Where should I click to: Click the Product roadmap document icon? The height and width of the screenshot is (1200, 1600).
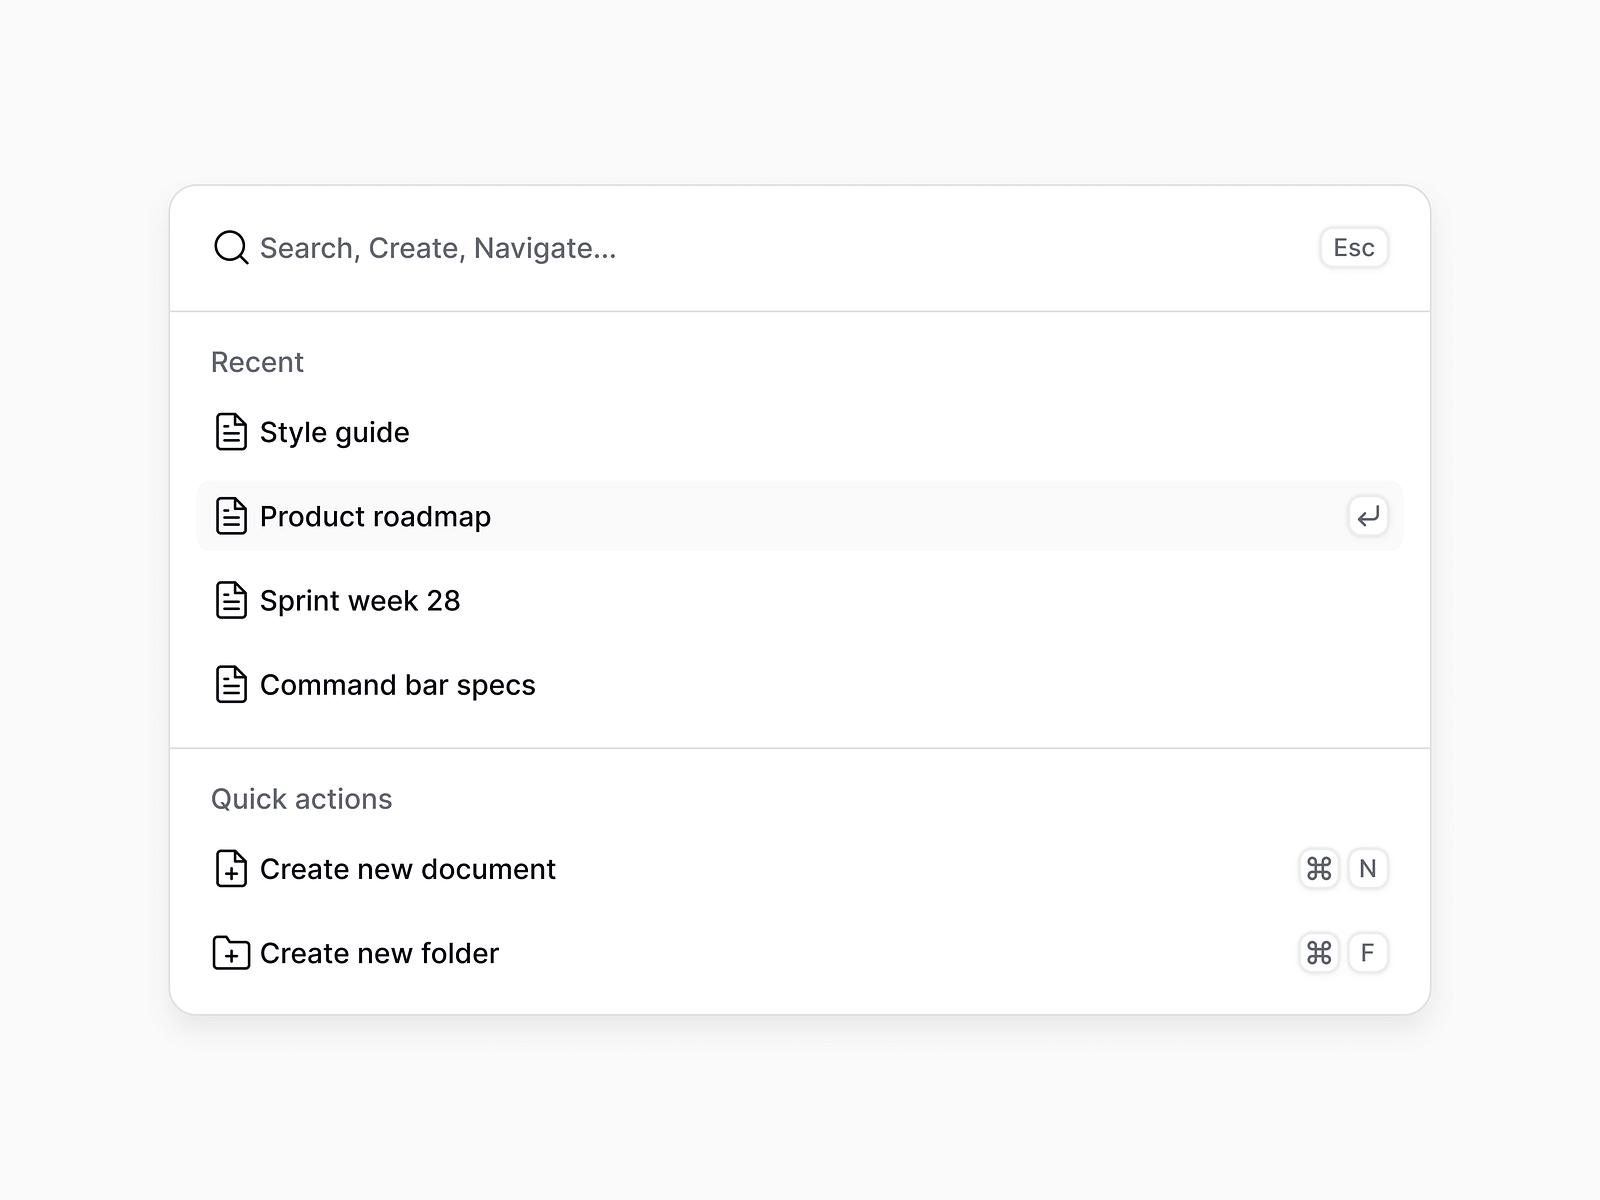[x=231, y=516]
